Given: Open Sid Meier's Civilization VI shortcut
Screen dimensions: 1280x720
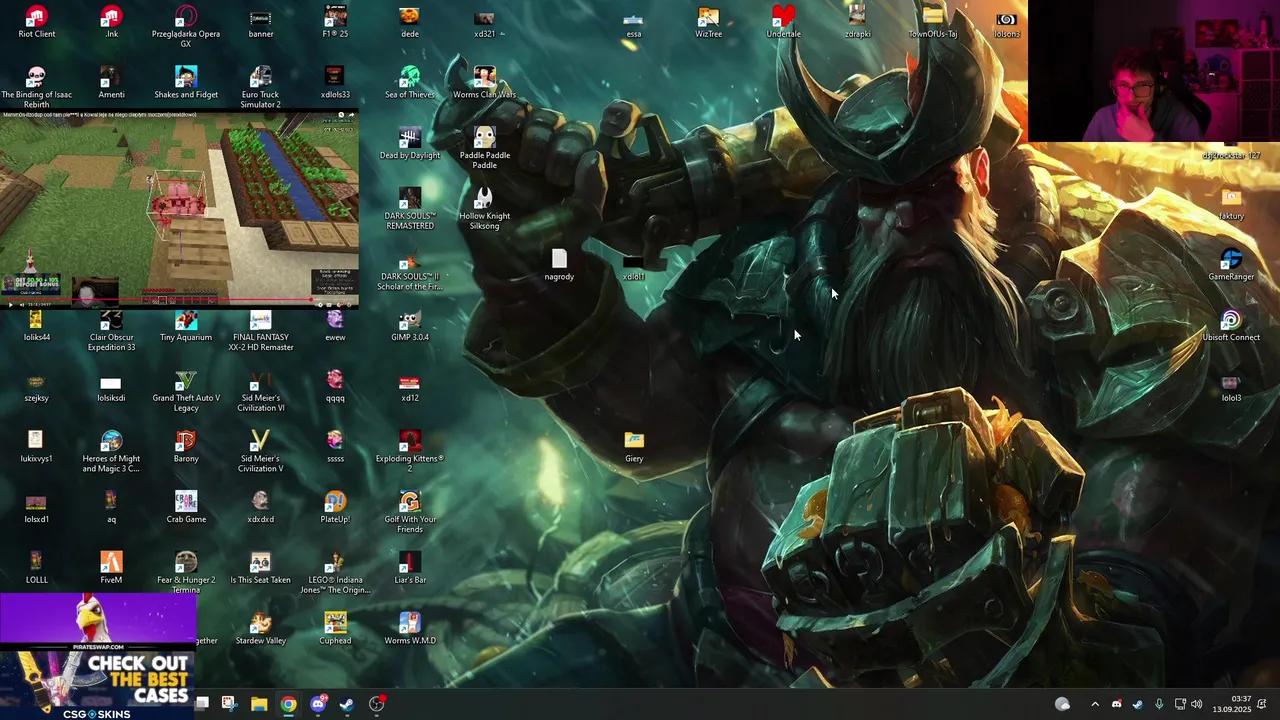Looking at the screenshot, I should coord(261,392).
